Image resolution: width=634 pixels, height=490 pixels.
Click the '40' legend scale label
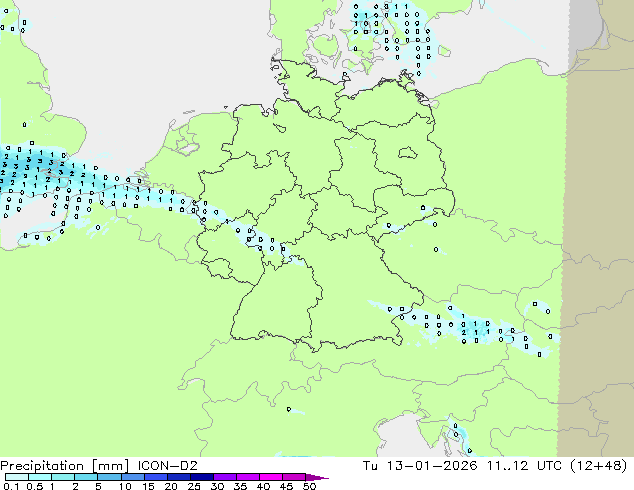coord(263,486)
